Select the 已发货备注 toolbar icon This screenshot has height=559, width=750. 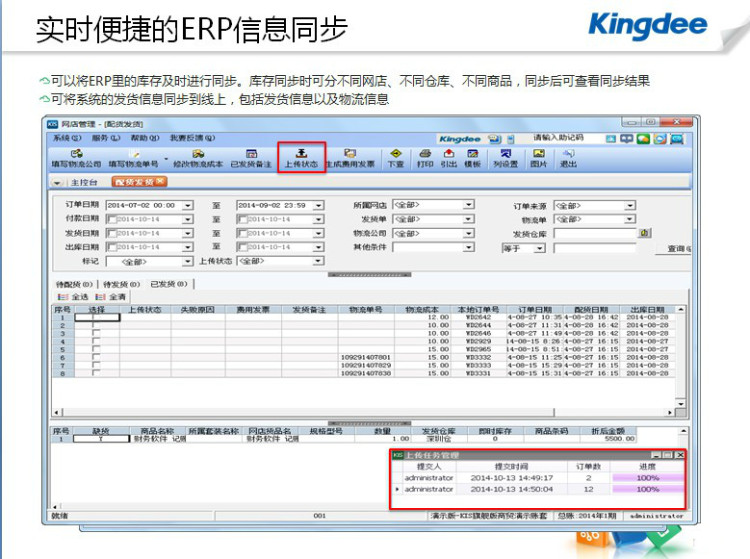(251, 157)
